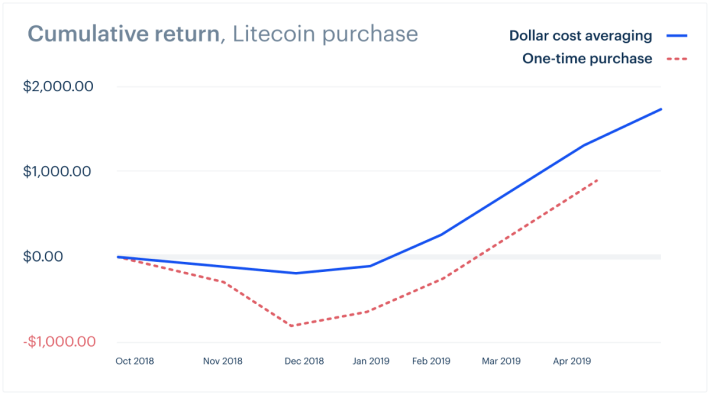This screenshot has width=710, height=395.
Task: Click the Oct 2018 x-axis label
Action: (x=134, y=361)
